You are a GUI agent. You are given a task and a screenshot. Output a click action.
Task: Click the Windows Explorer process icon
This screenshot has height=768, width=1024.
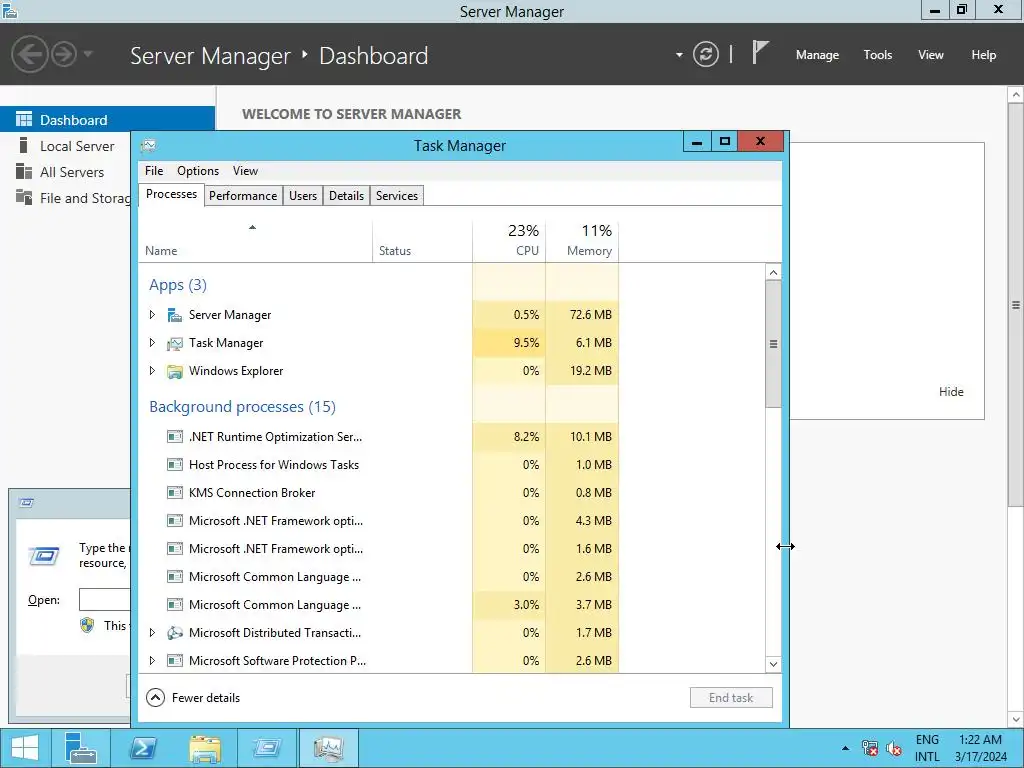(174, 372)
